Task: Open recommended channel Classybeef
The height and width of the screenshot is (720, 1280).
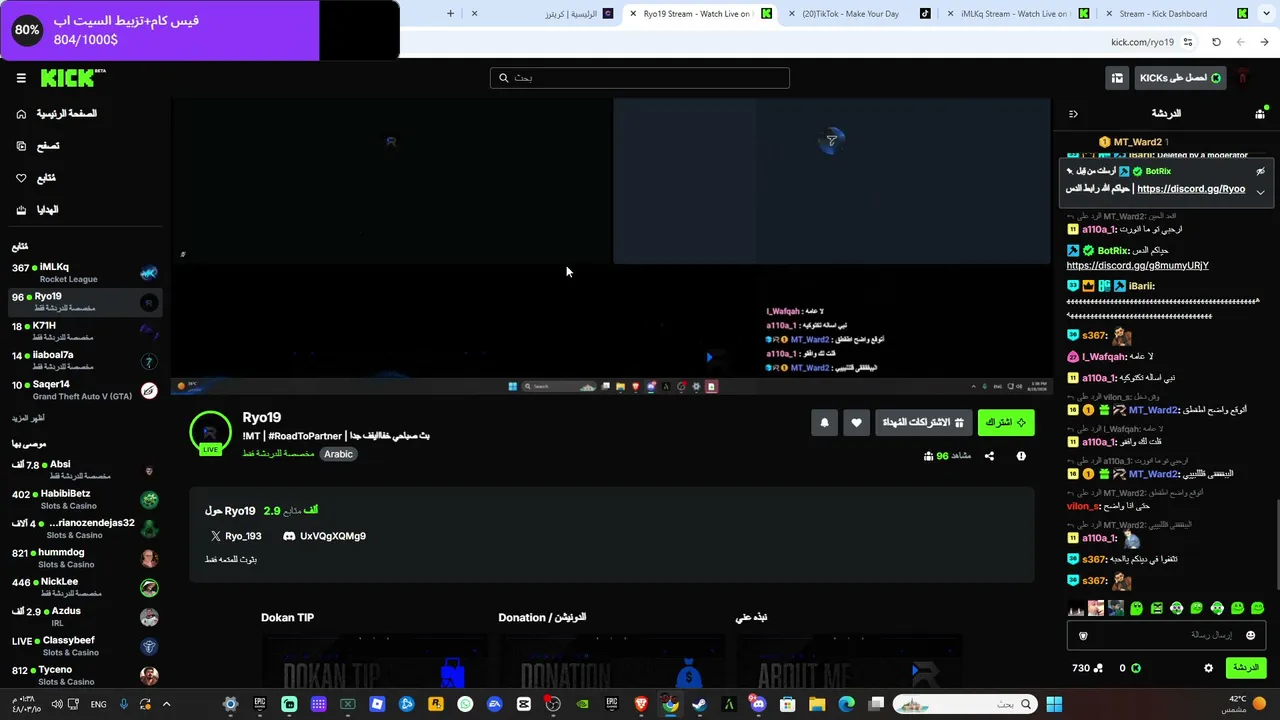Action: tap(85, 646)
